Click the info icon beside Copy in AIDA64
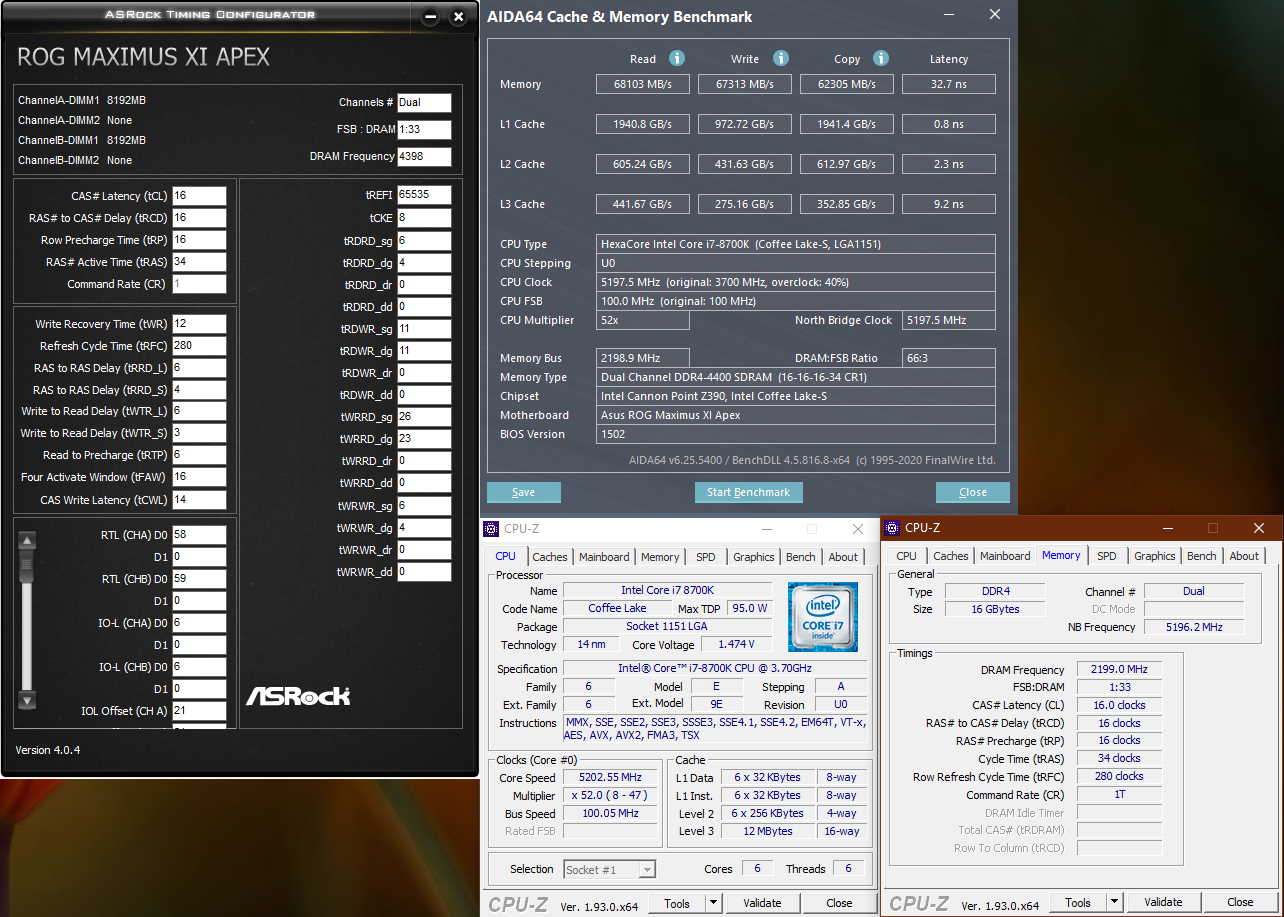 881,59
